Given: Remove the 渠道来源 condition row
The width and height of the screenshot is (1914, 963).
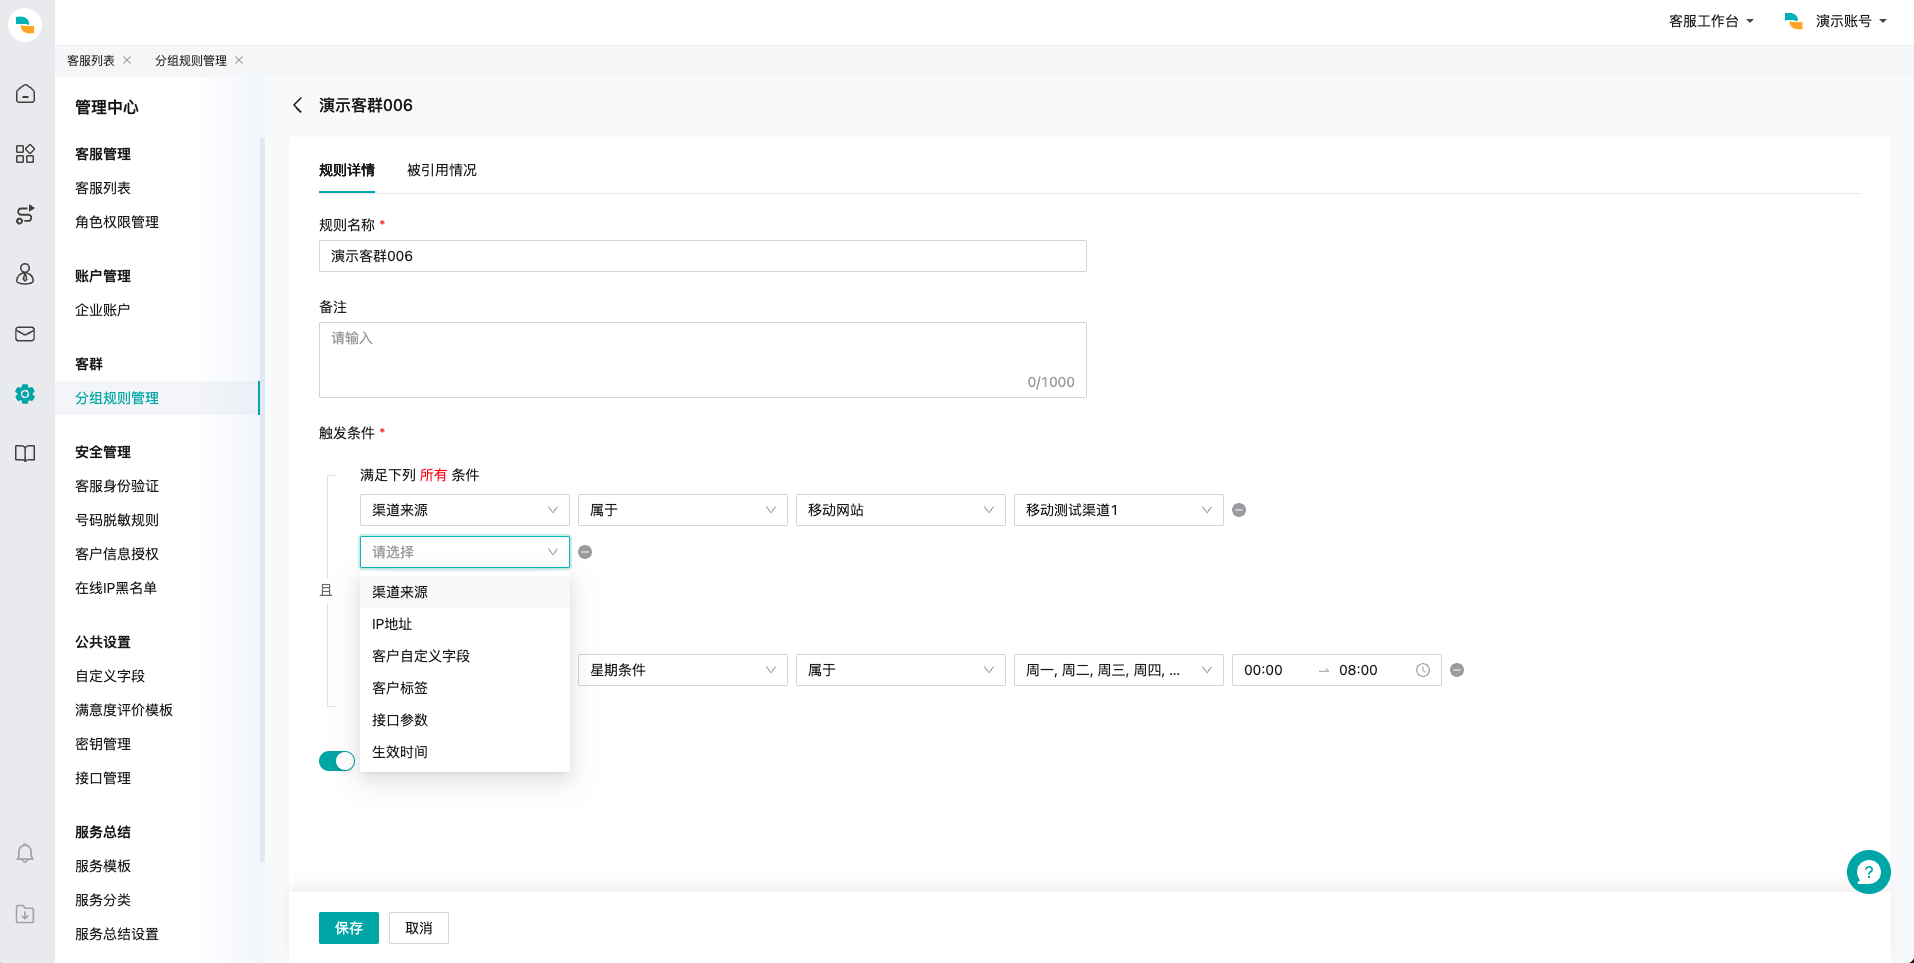Looking at the screenshot, I should click(1239, 510).
